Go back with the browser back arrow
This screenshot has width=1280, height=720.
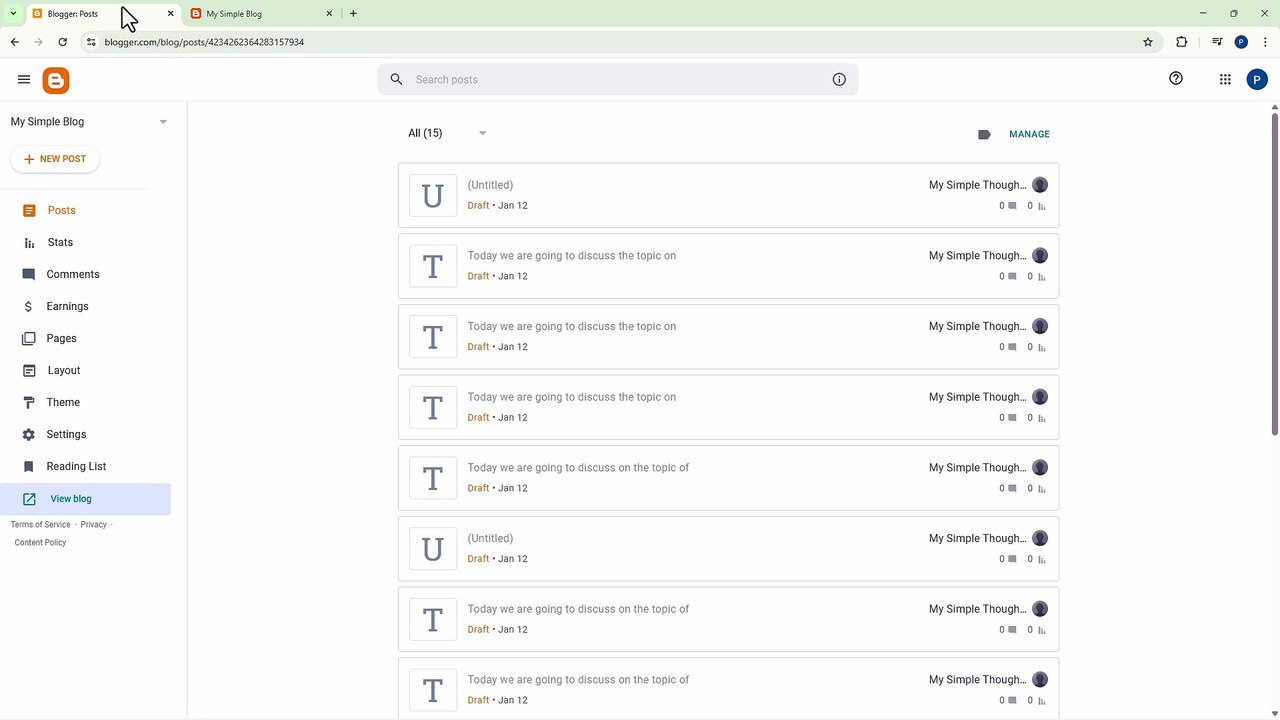14,42
